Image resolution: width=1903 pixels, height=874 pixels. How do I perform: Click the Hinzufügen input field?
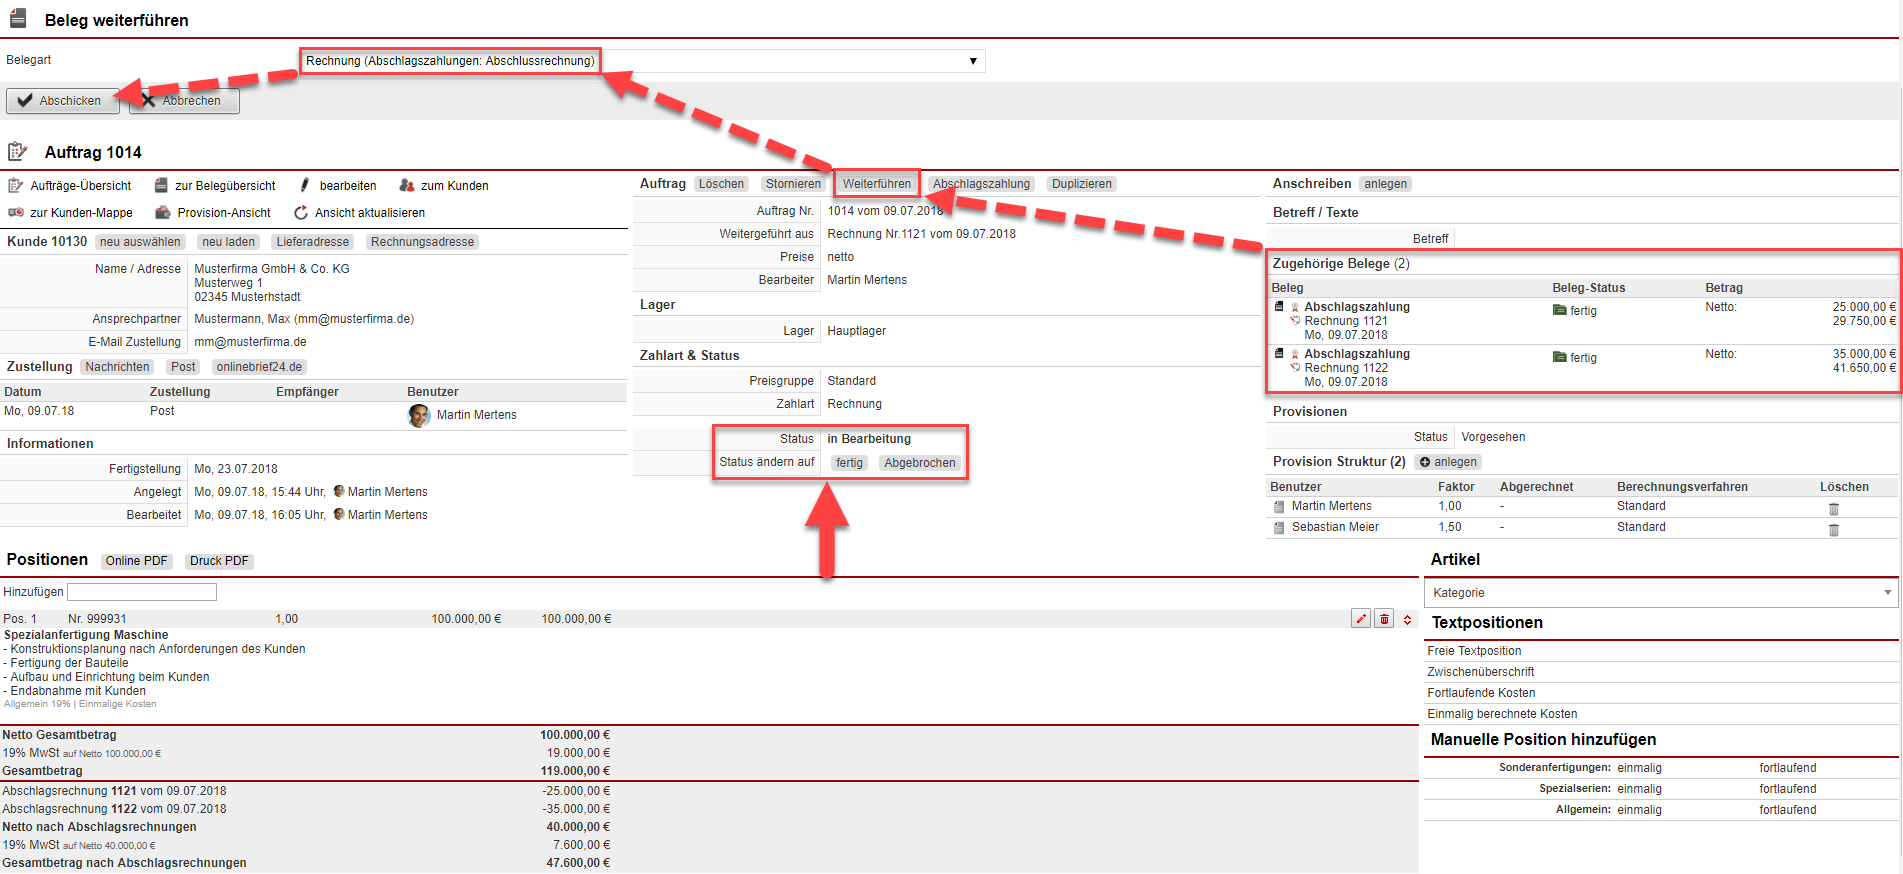142,592
